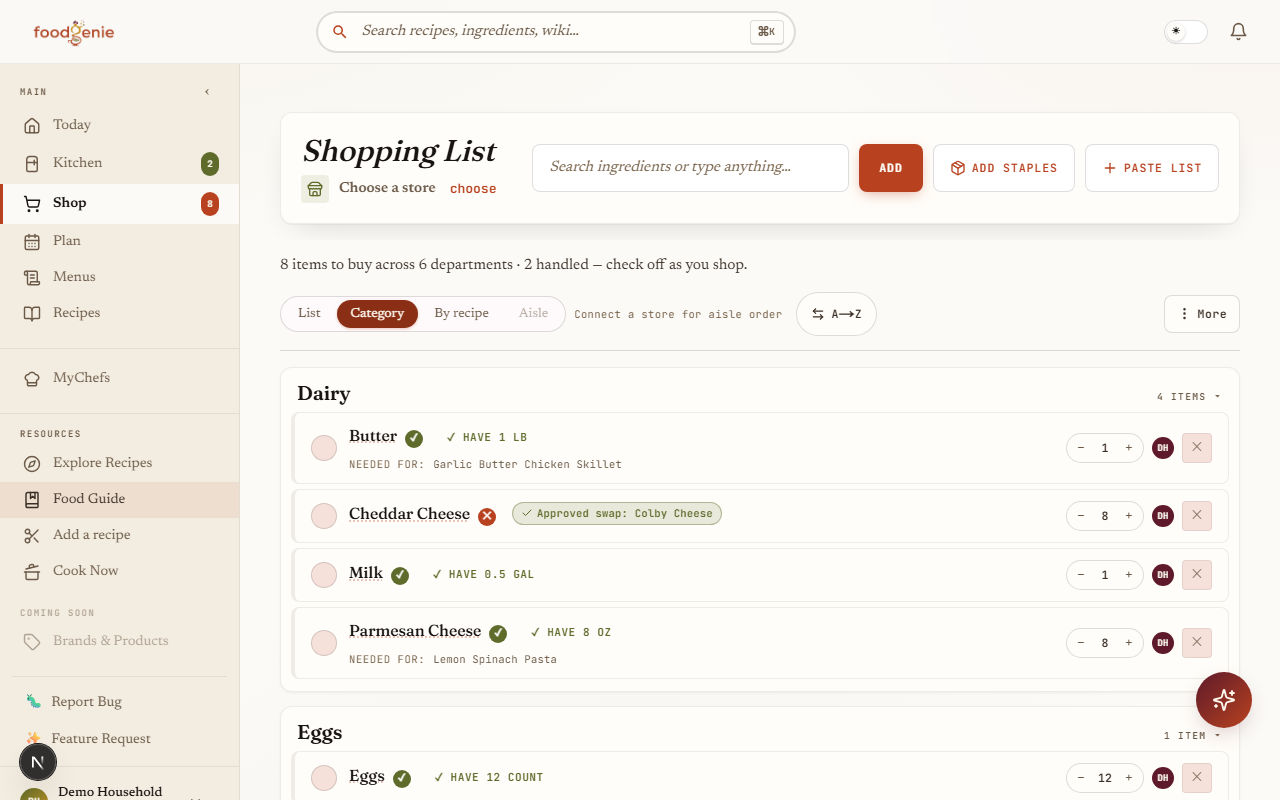Remove Eggs from the list
This screenshot has width=1280, height=800.
1197,778
